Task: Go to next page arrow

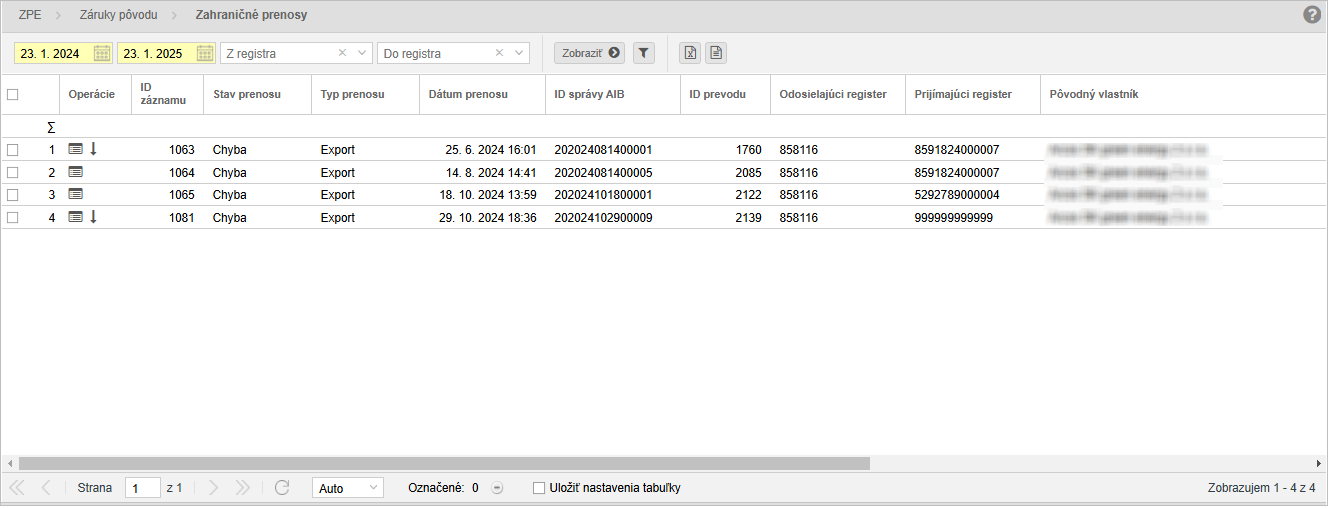Action: tap(213, 488)
